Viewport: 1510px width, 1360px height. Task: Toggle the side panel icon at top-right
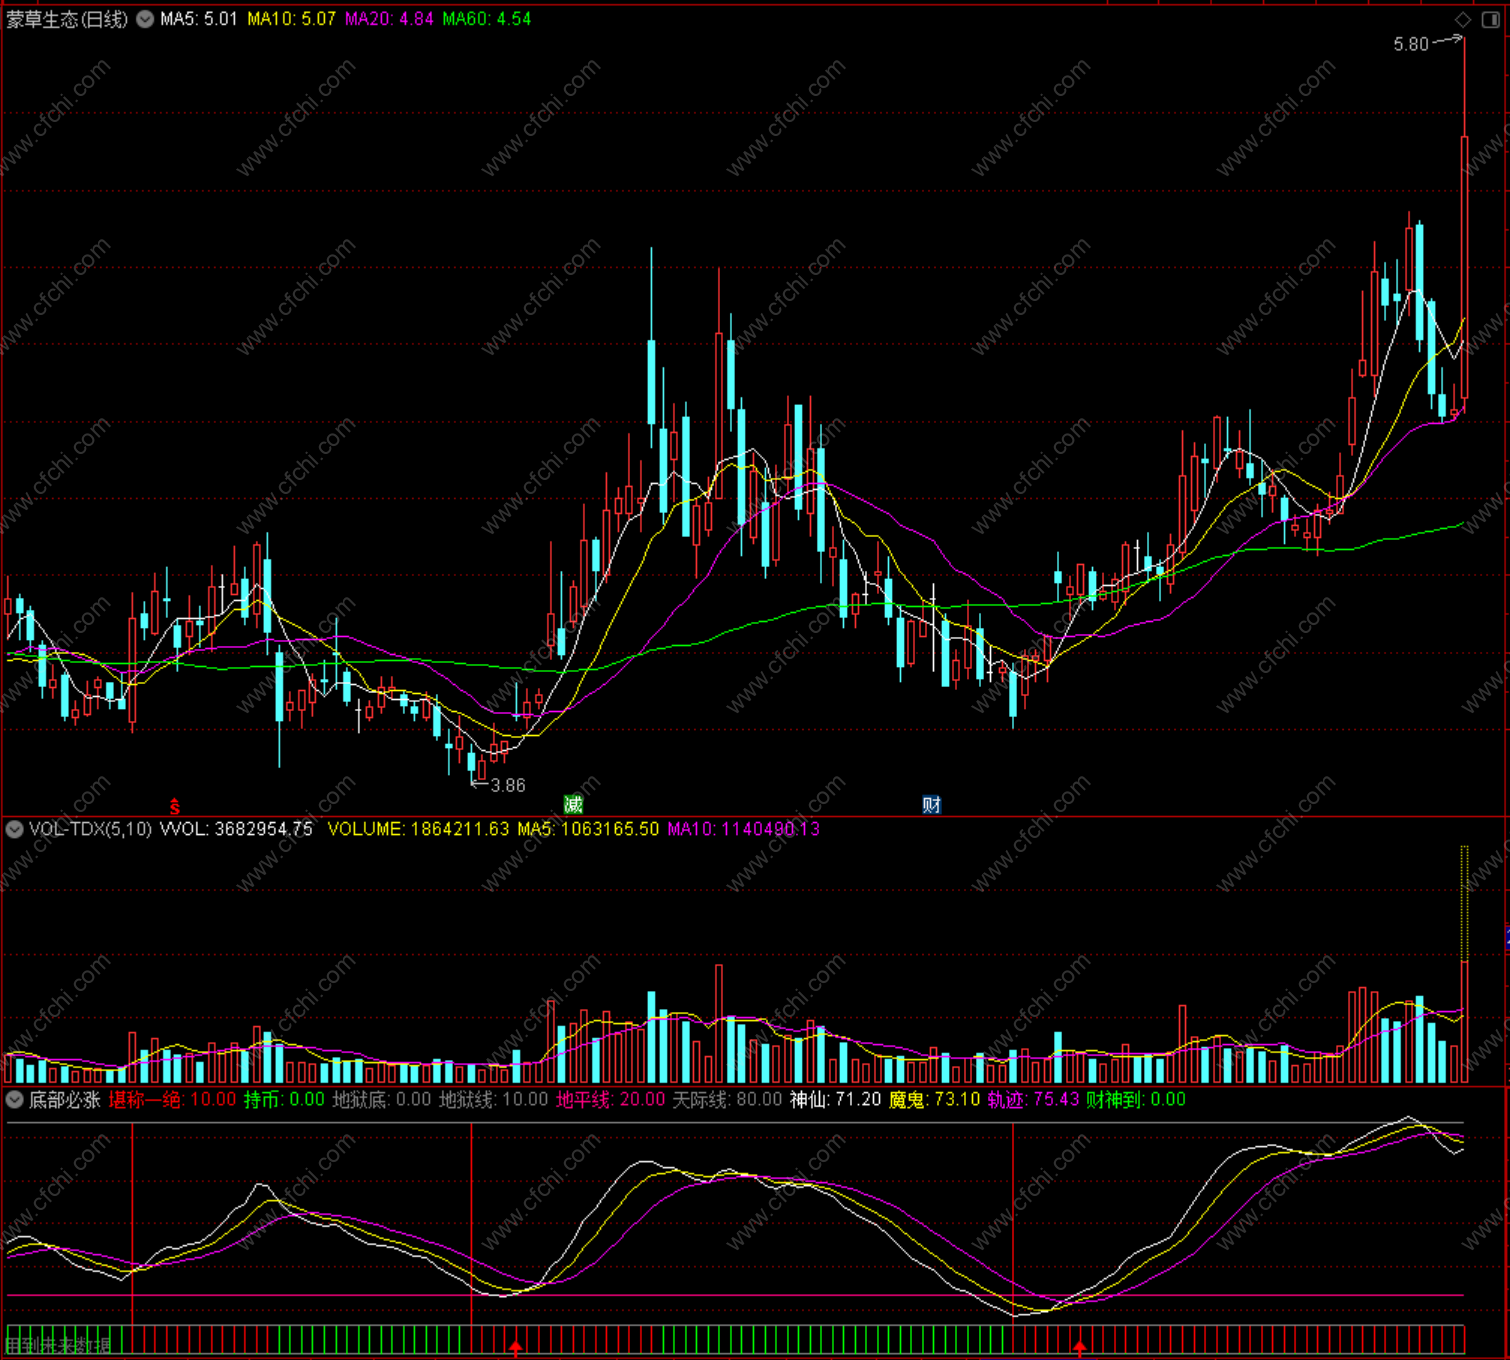[1490, 19]
